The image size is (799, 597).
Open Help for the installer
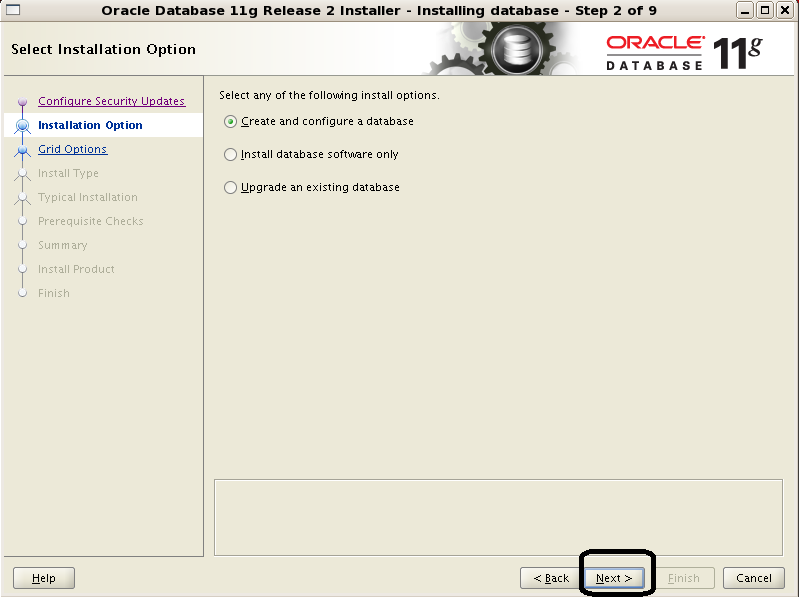pyautogui.click(x=44, y=578)
